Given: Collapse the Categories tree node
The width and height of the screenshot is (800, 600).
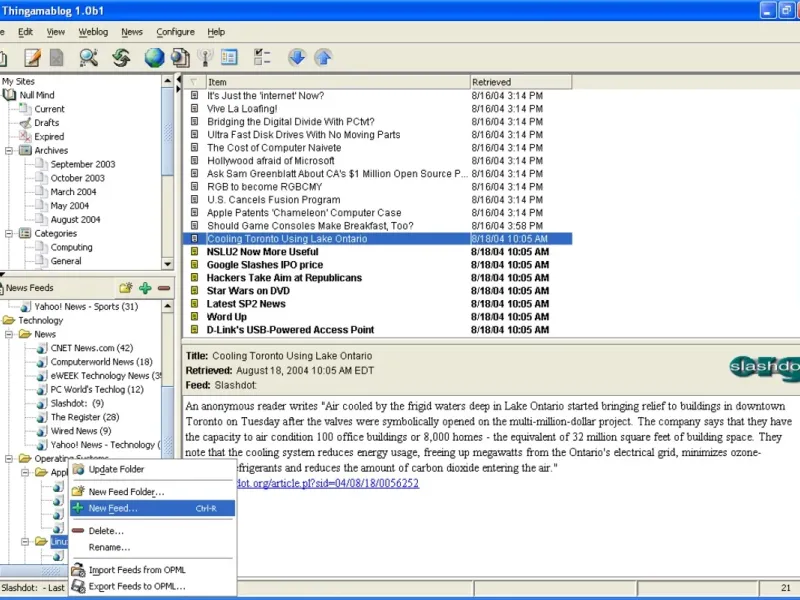Looking at the screenshot, I should click(x=9, y=234).
